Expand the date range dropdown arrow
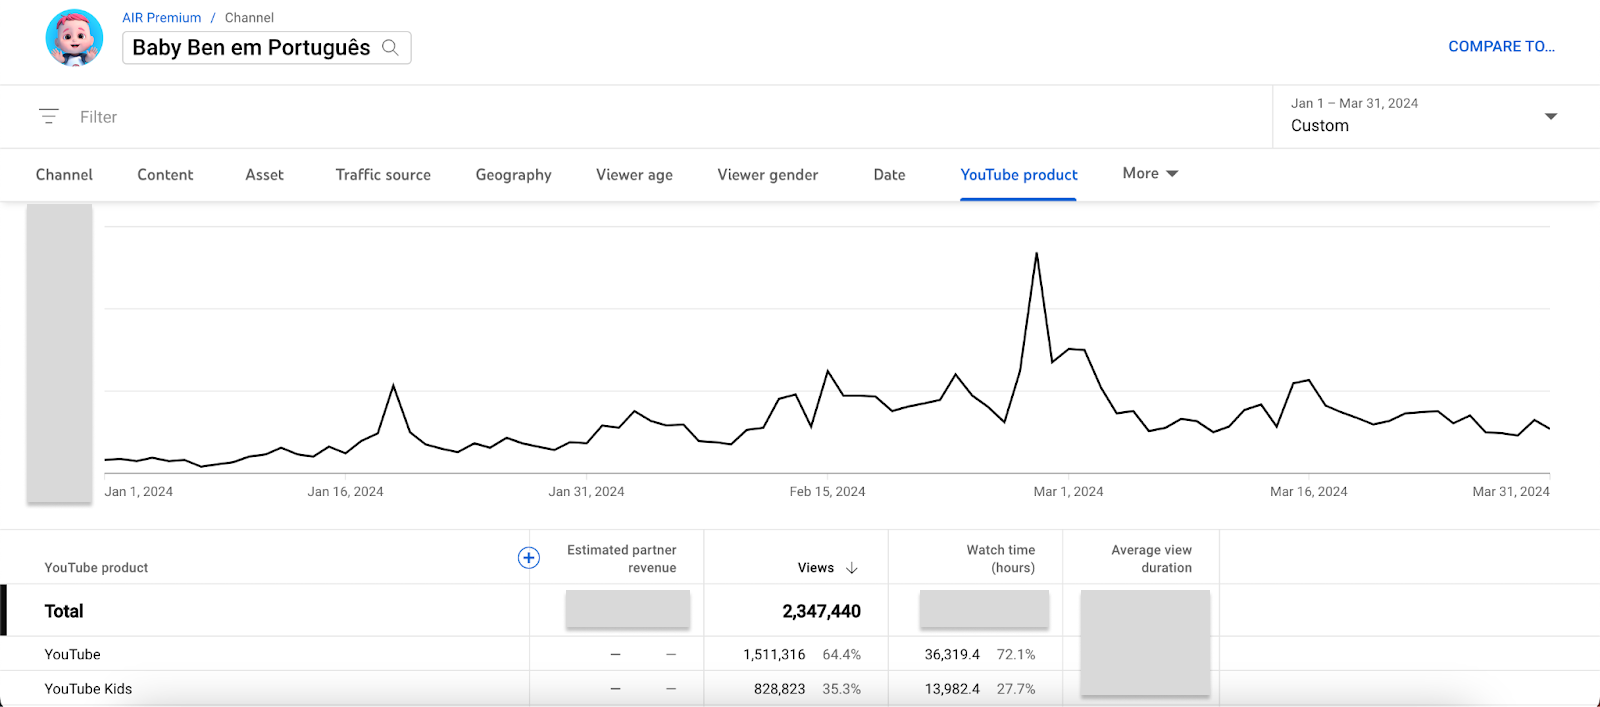 tap(1550, 117)
